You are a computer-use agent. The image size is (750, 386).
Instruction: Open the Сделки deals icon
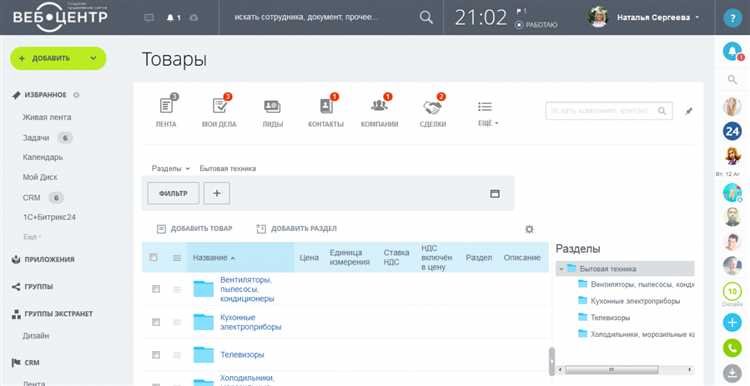pyautogui.click(x=432, y=107)
